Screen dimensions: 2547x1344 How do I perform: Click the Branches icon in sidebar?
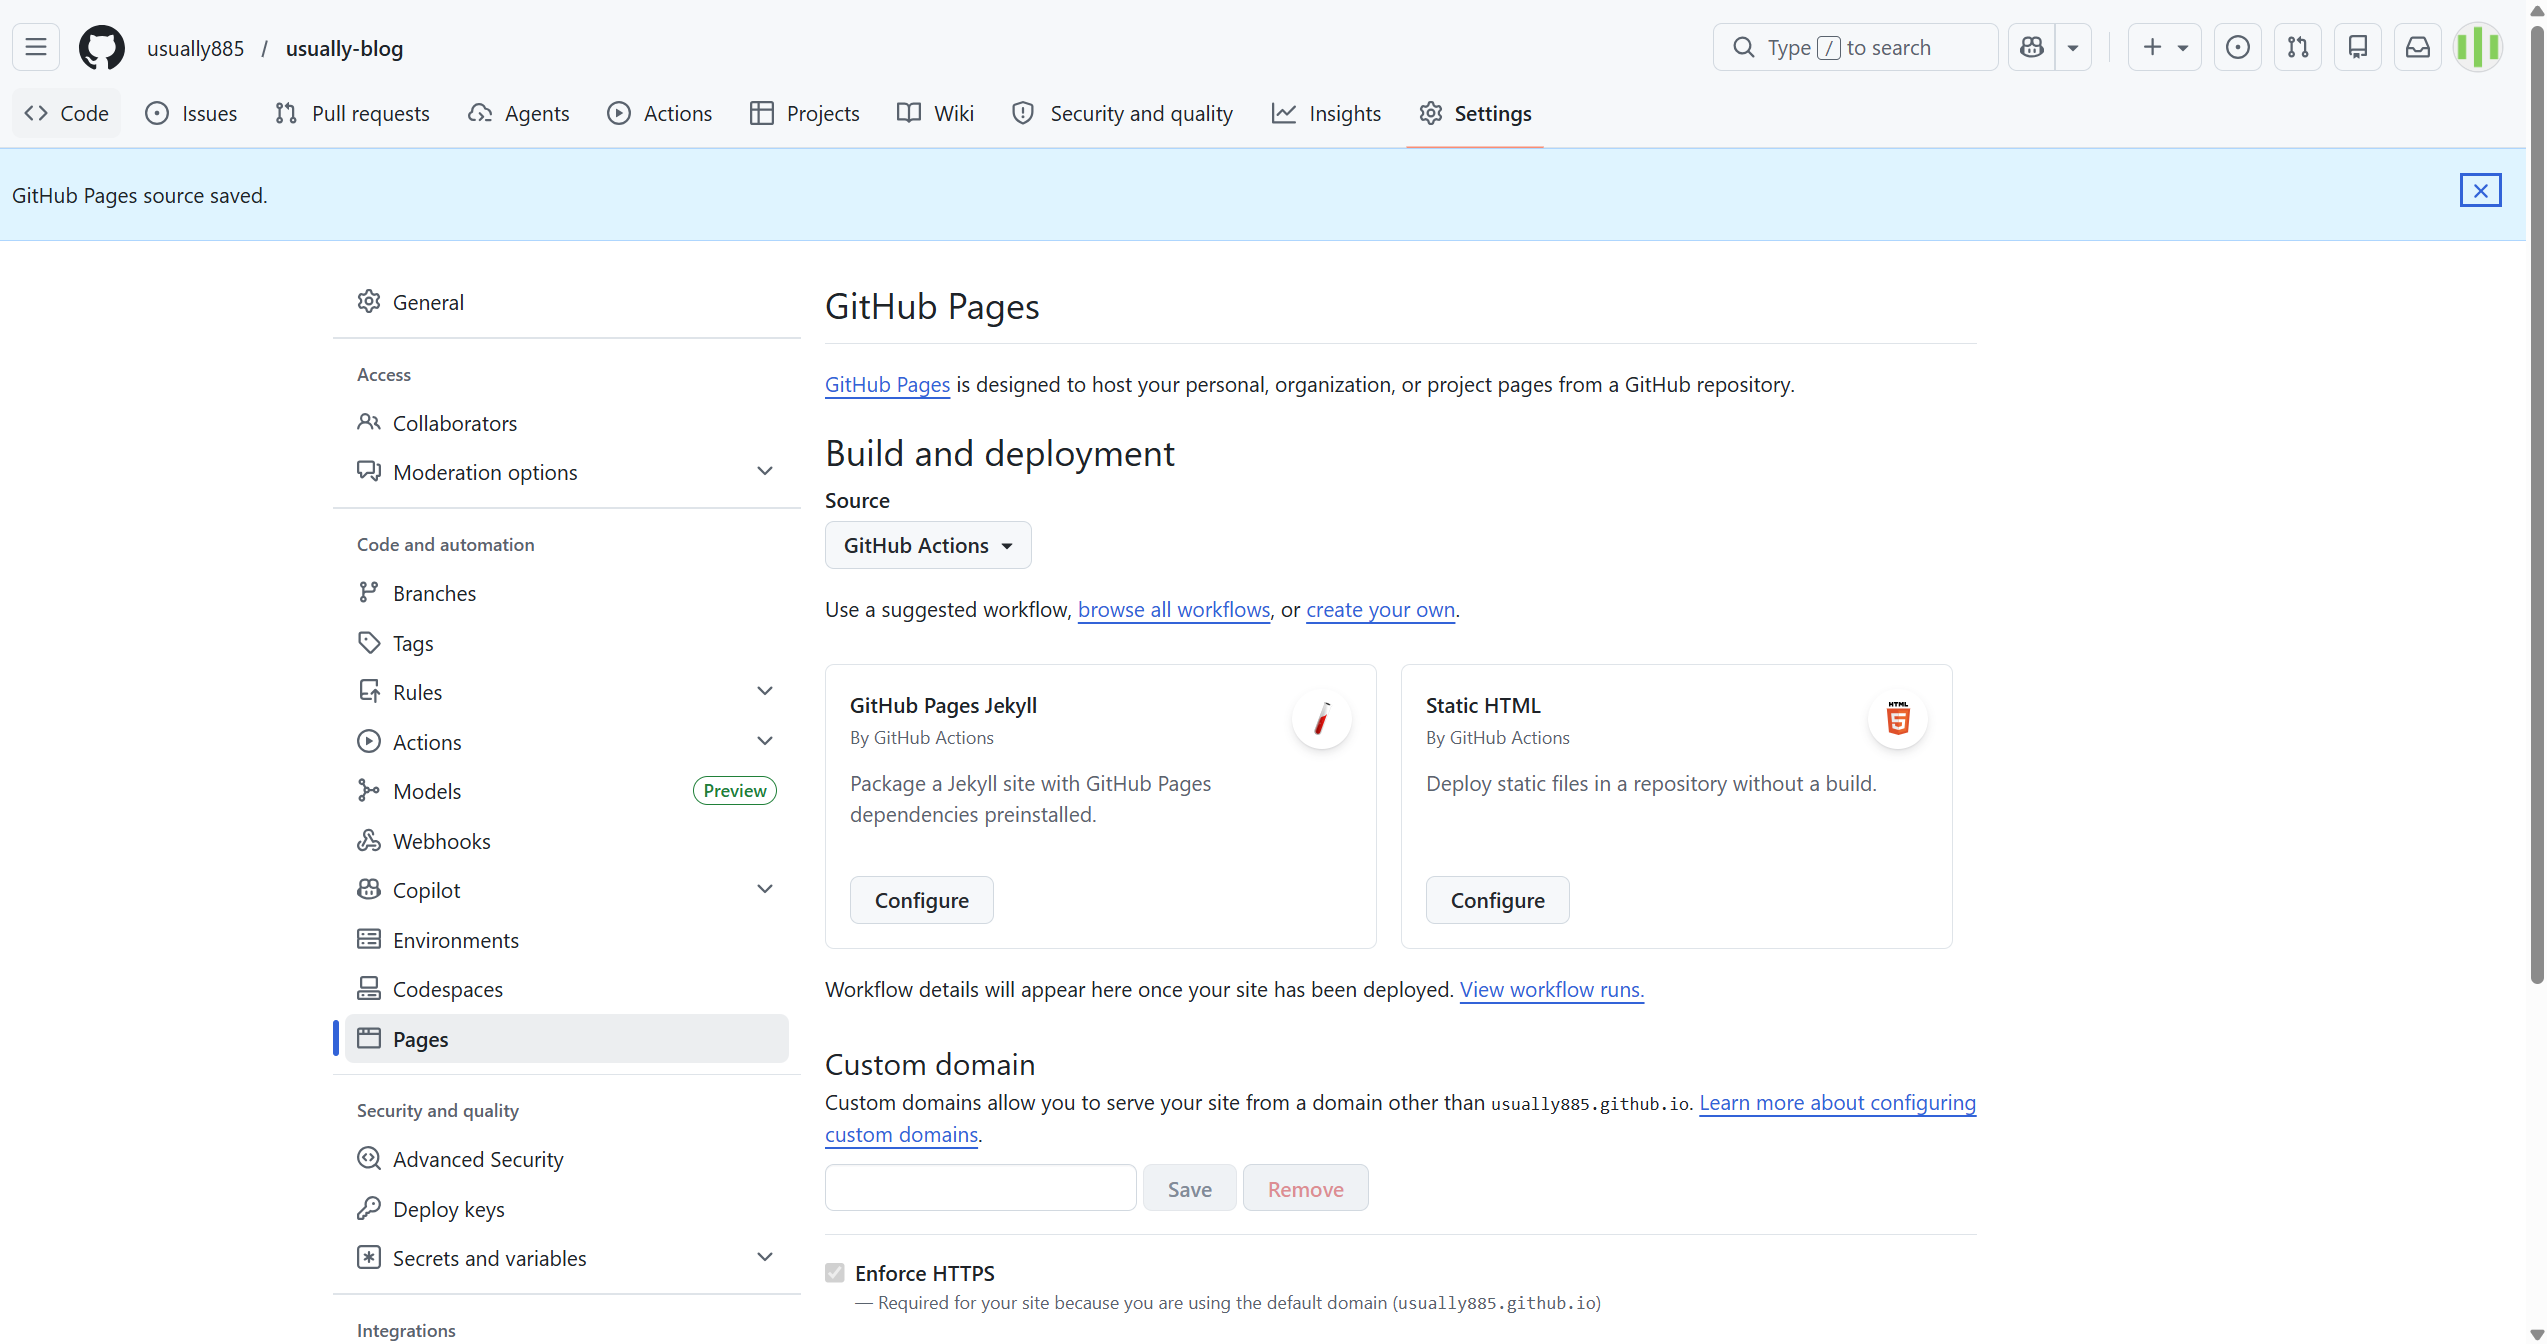[x=369, y=592]
